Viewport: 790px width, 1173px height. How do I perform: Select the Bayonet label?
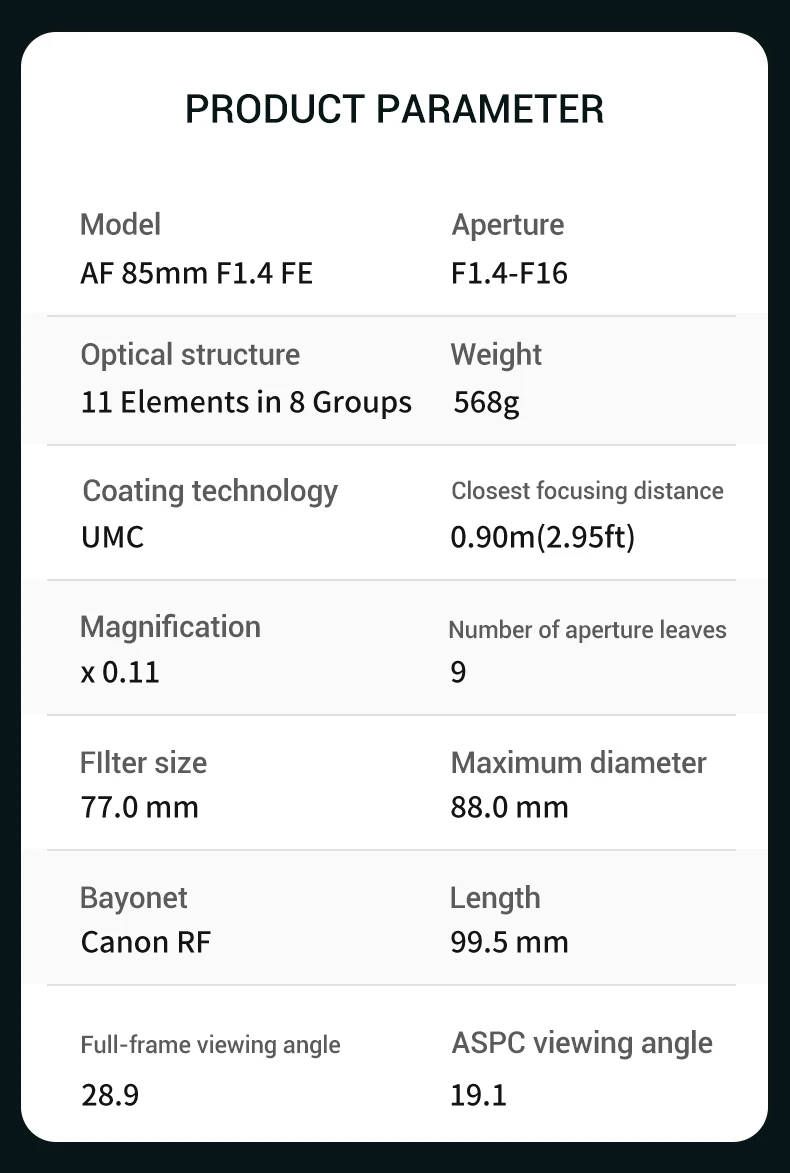133,898
